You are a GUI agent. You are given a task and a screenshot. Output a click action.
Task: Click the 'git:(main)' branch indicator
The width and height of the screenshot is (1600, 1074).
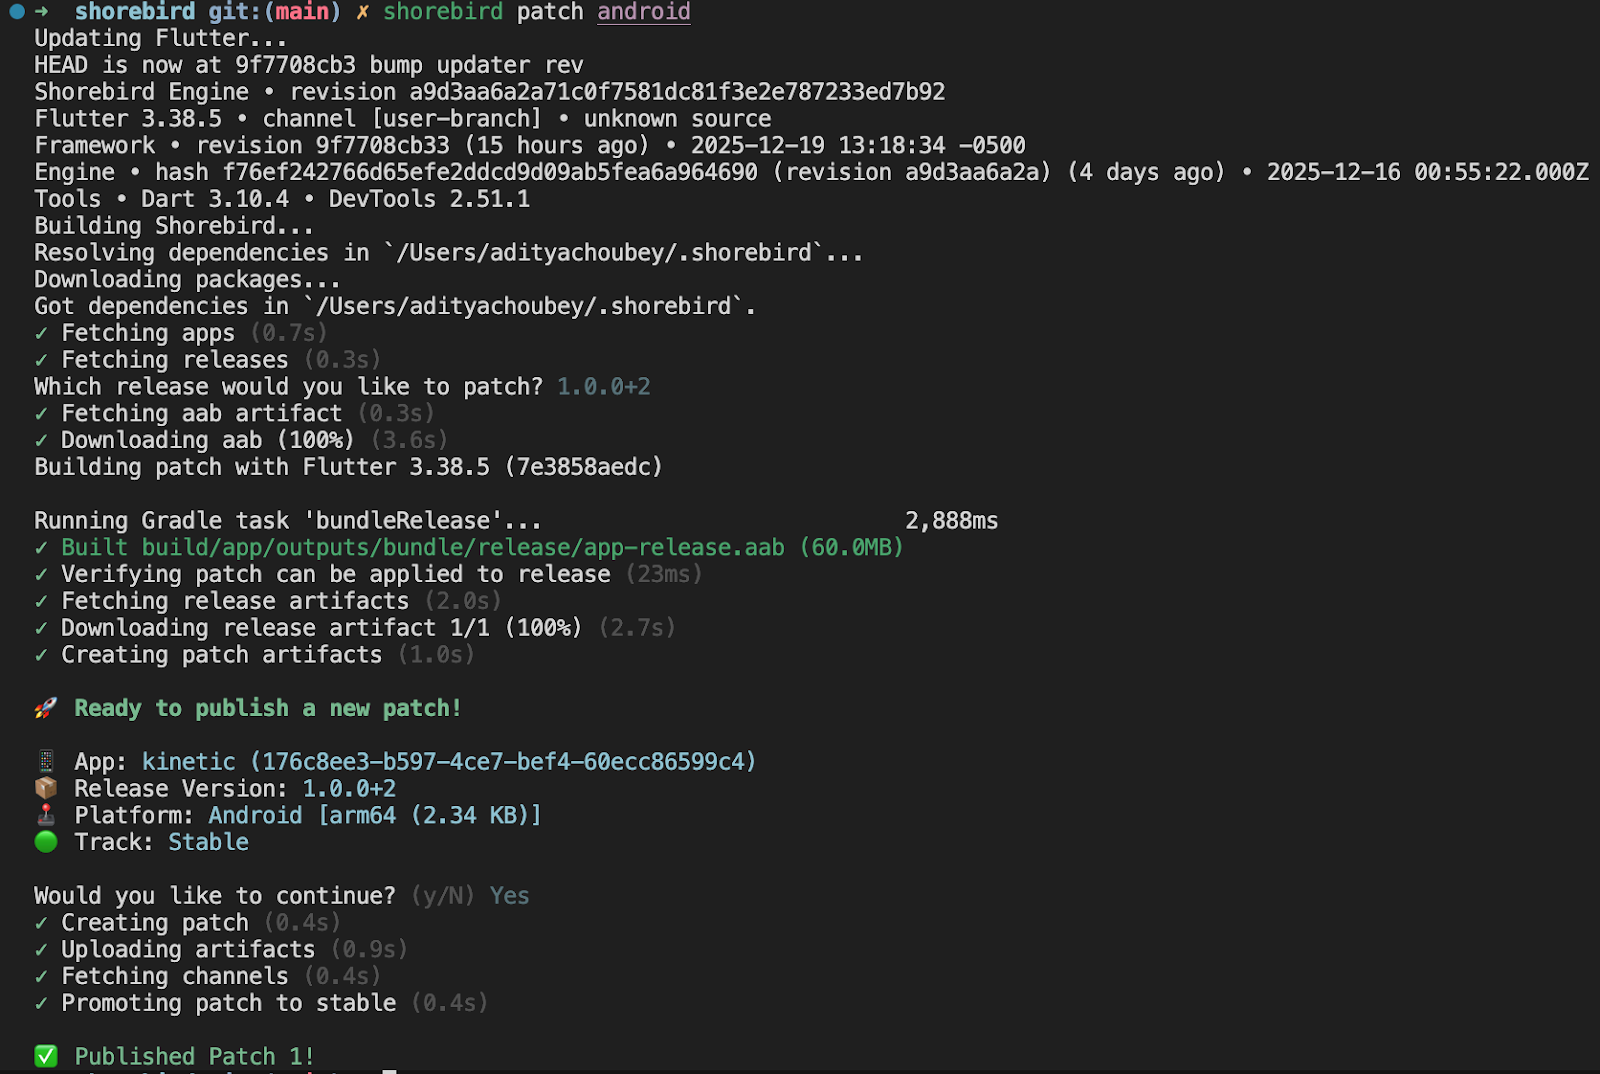(x=275, y=12)
